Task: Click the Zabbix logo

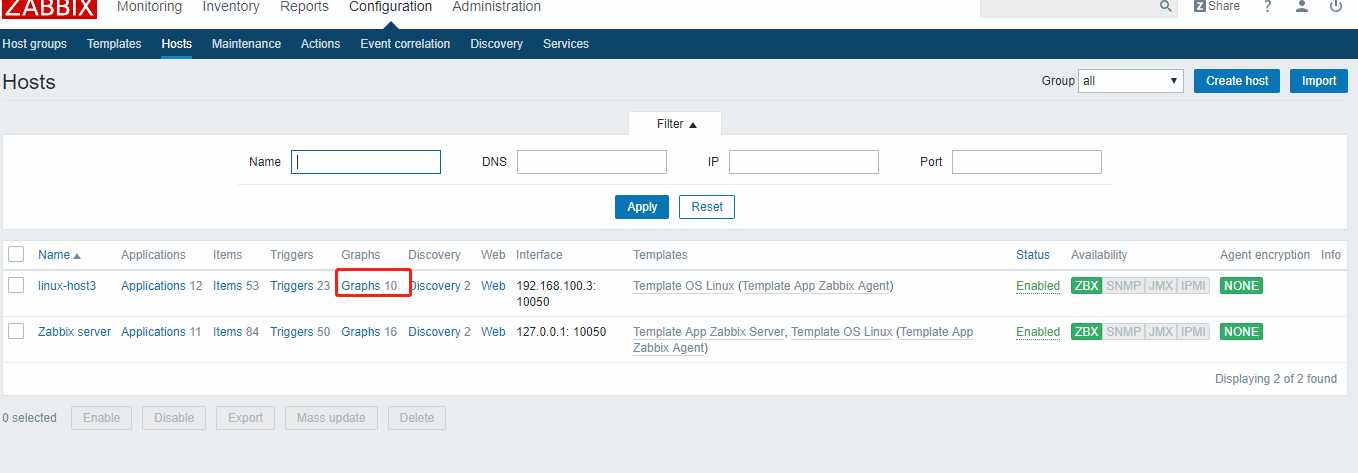Action: (x=50, y=8)
